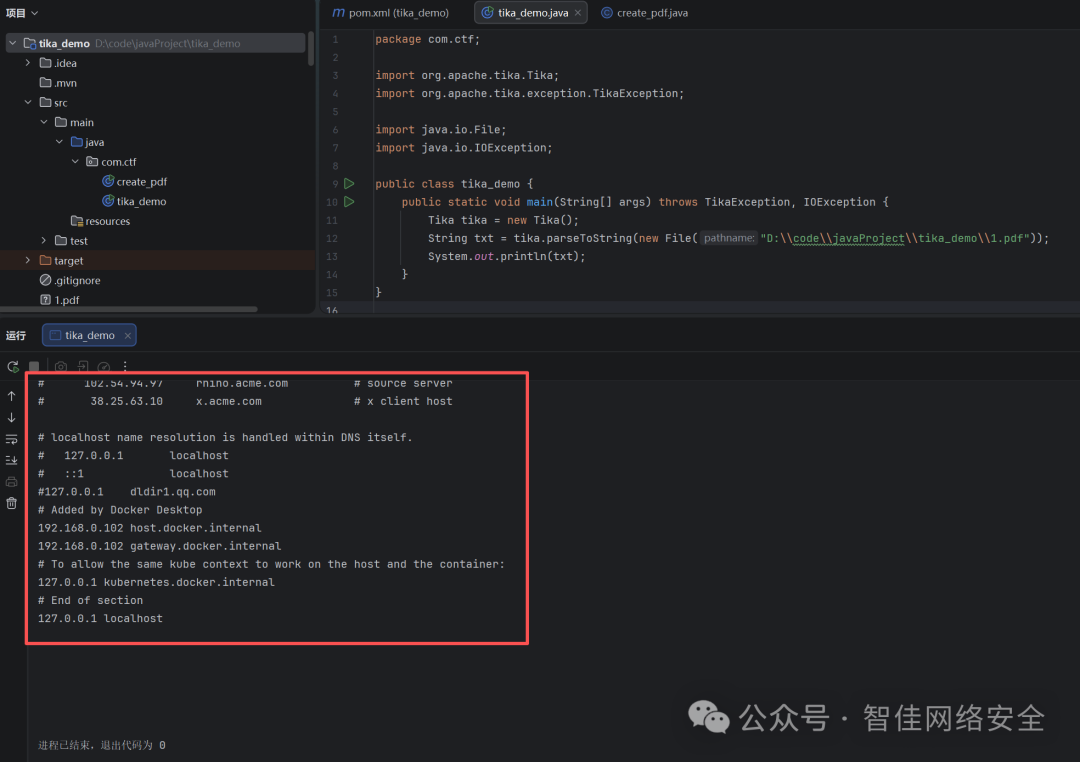Switch to create_pdf.java tab
Viewport: 1080px width, 762px height.
click(x=645, y=13)
